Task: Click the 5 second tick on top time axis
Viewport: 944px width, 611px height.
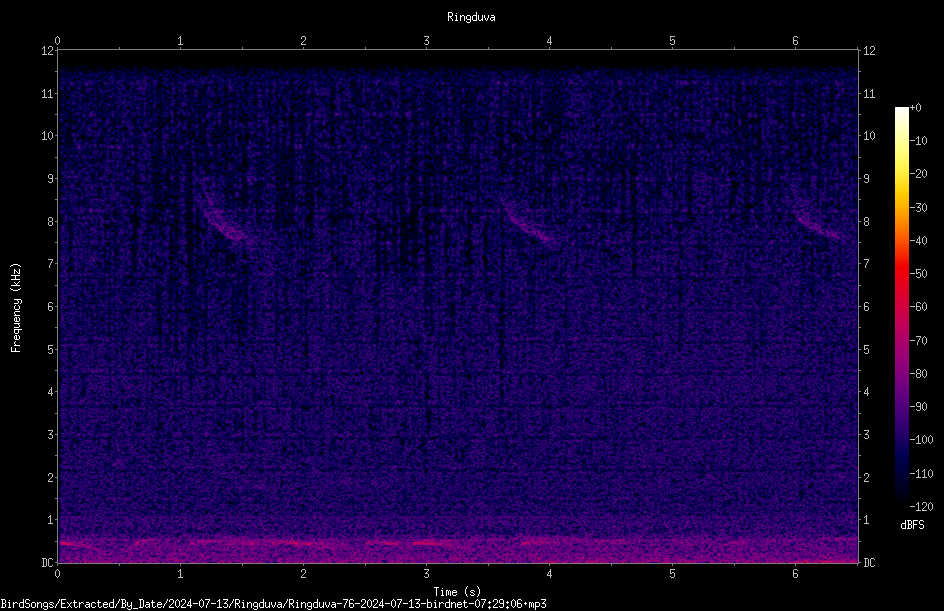Action: pyautogui.click(x=672, y=41)
